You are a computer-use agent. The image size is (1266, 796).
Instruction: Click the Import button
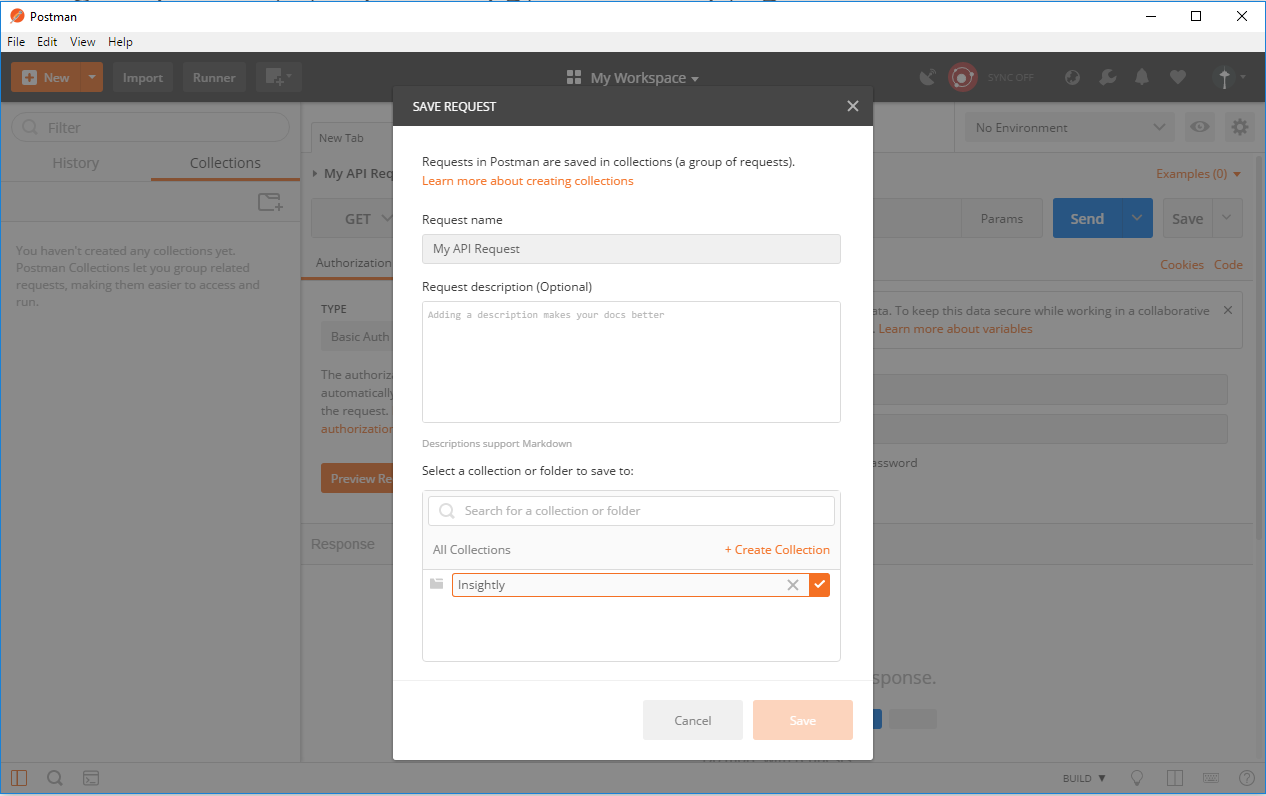point(143,77)
